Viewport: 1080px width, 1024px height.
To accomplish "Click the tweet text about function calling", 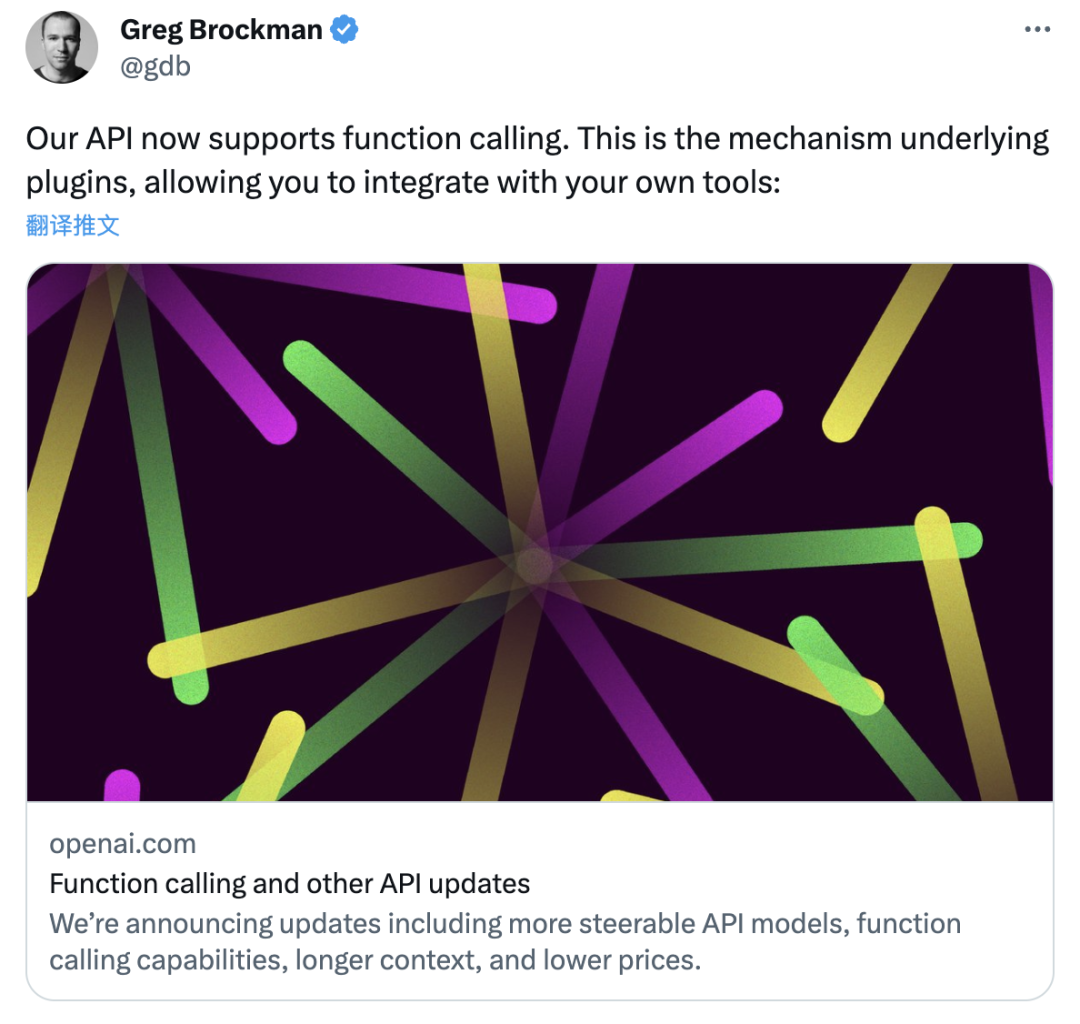I will pyautogui.click(x=537, y=160).
